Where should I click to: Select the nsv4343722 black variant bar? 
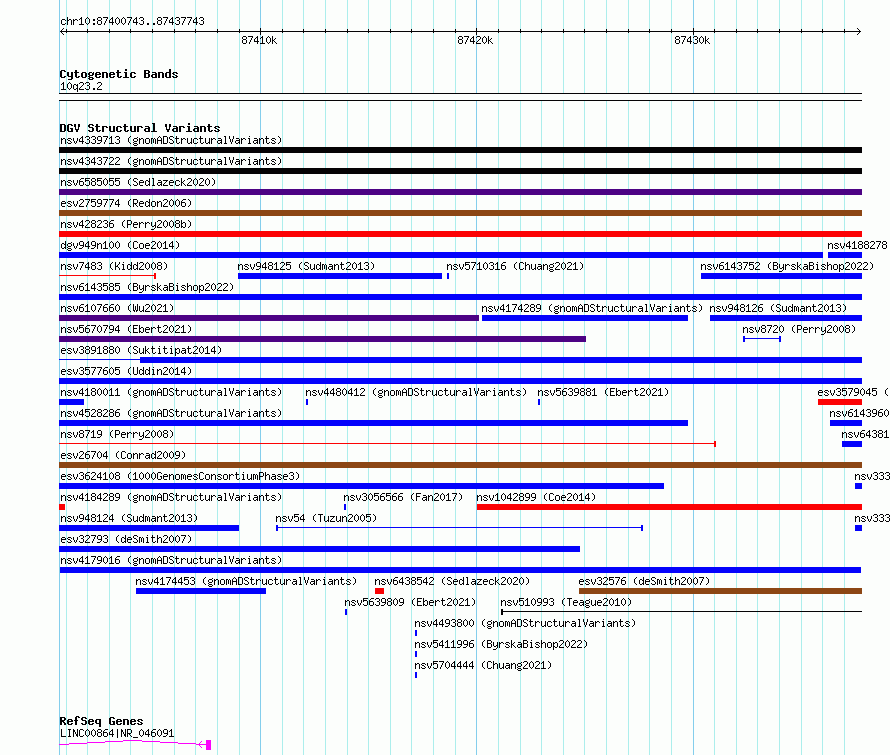460,171
